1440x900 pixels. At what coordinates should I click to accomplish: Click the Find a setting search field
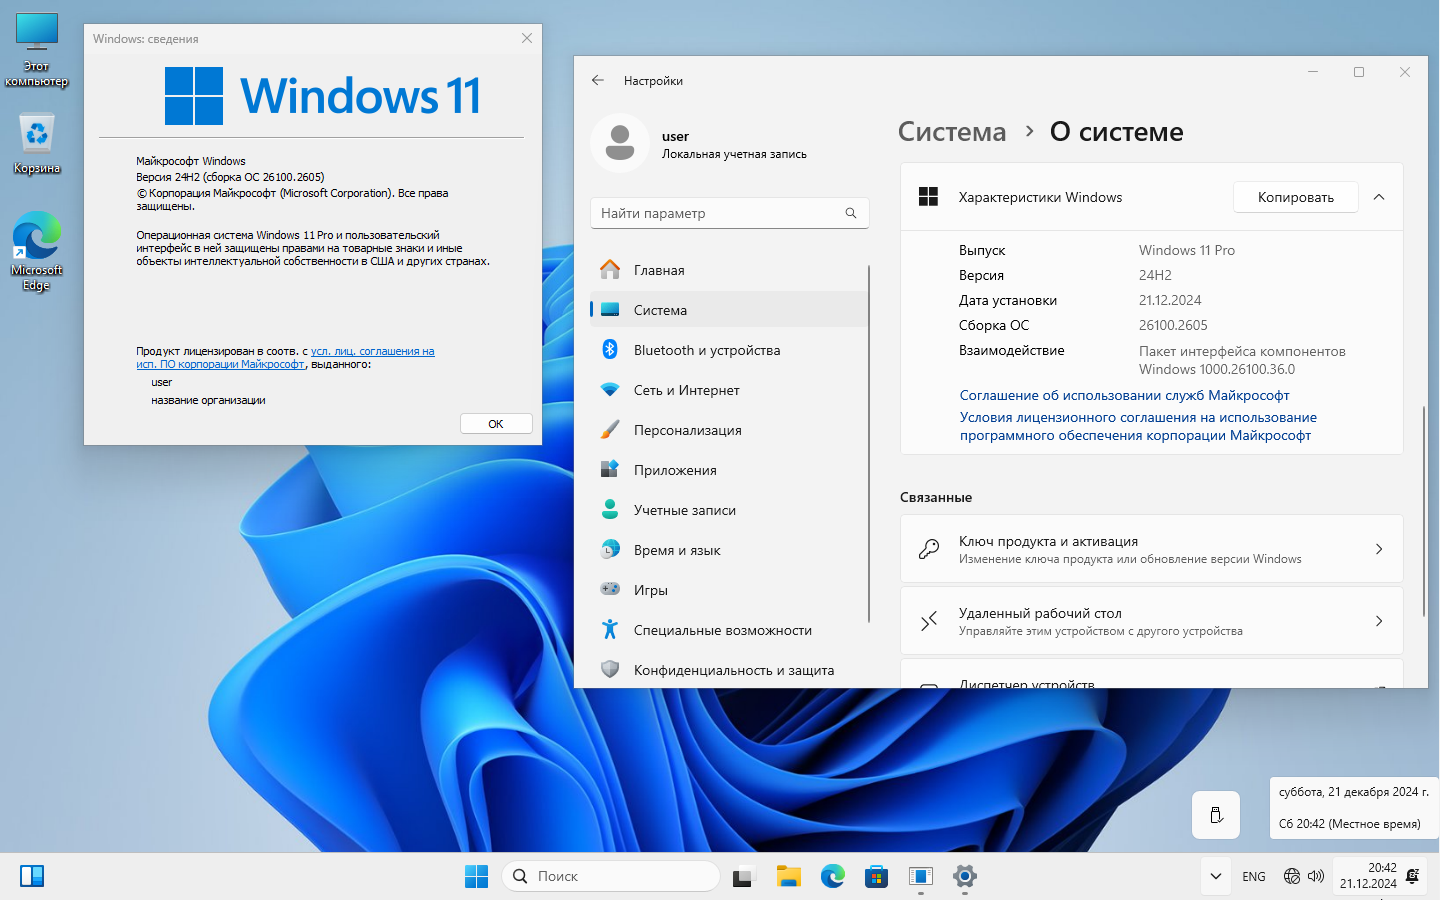[729, 213]
